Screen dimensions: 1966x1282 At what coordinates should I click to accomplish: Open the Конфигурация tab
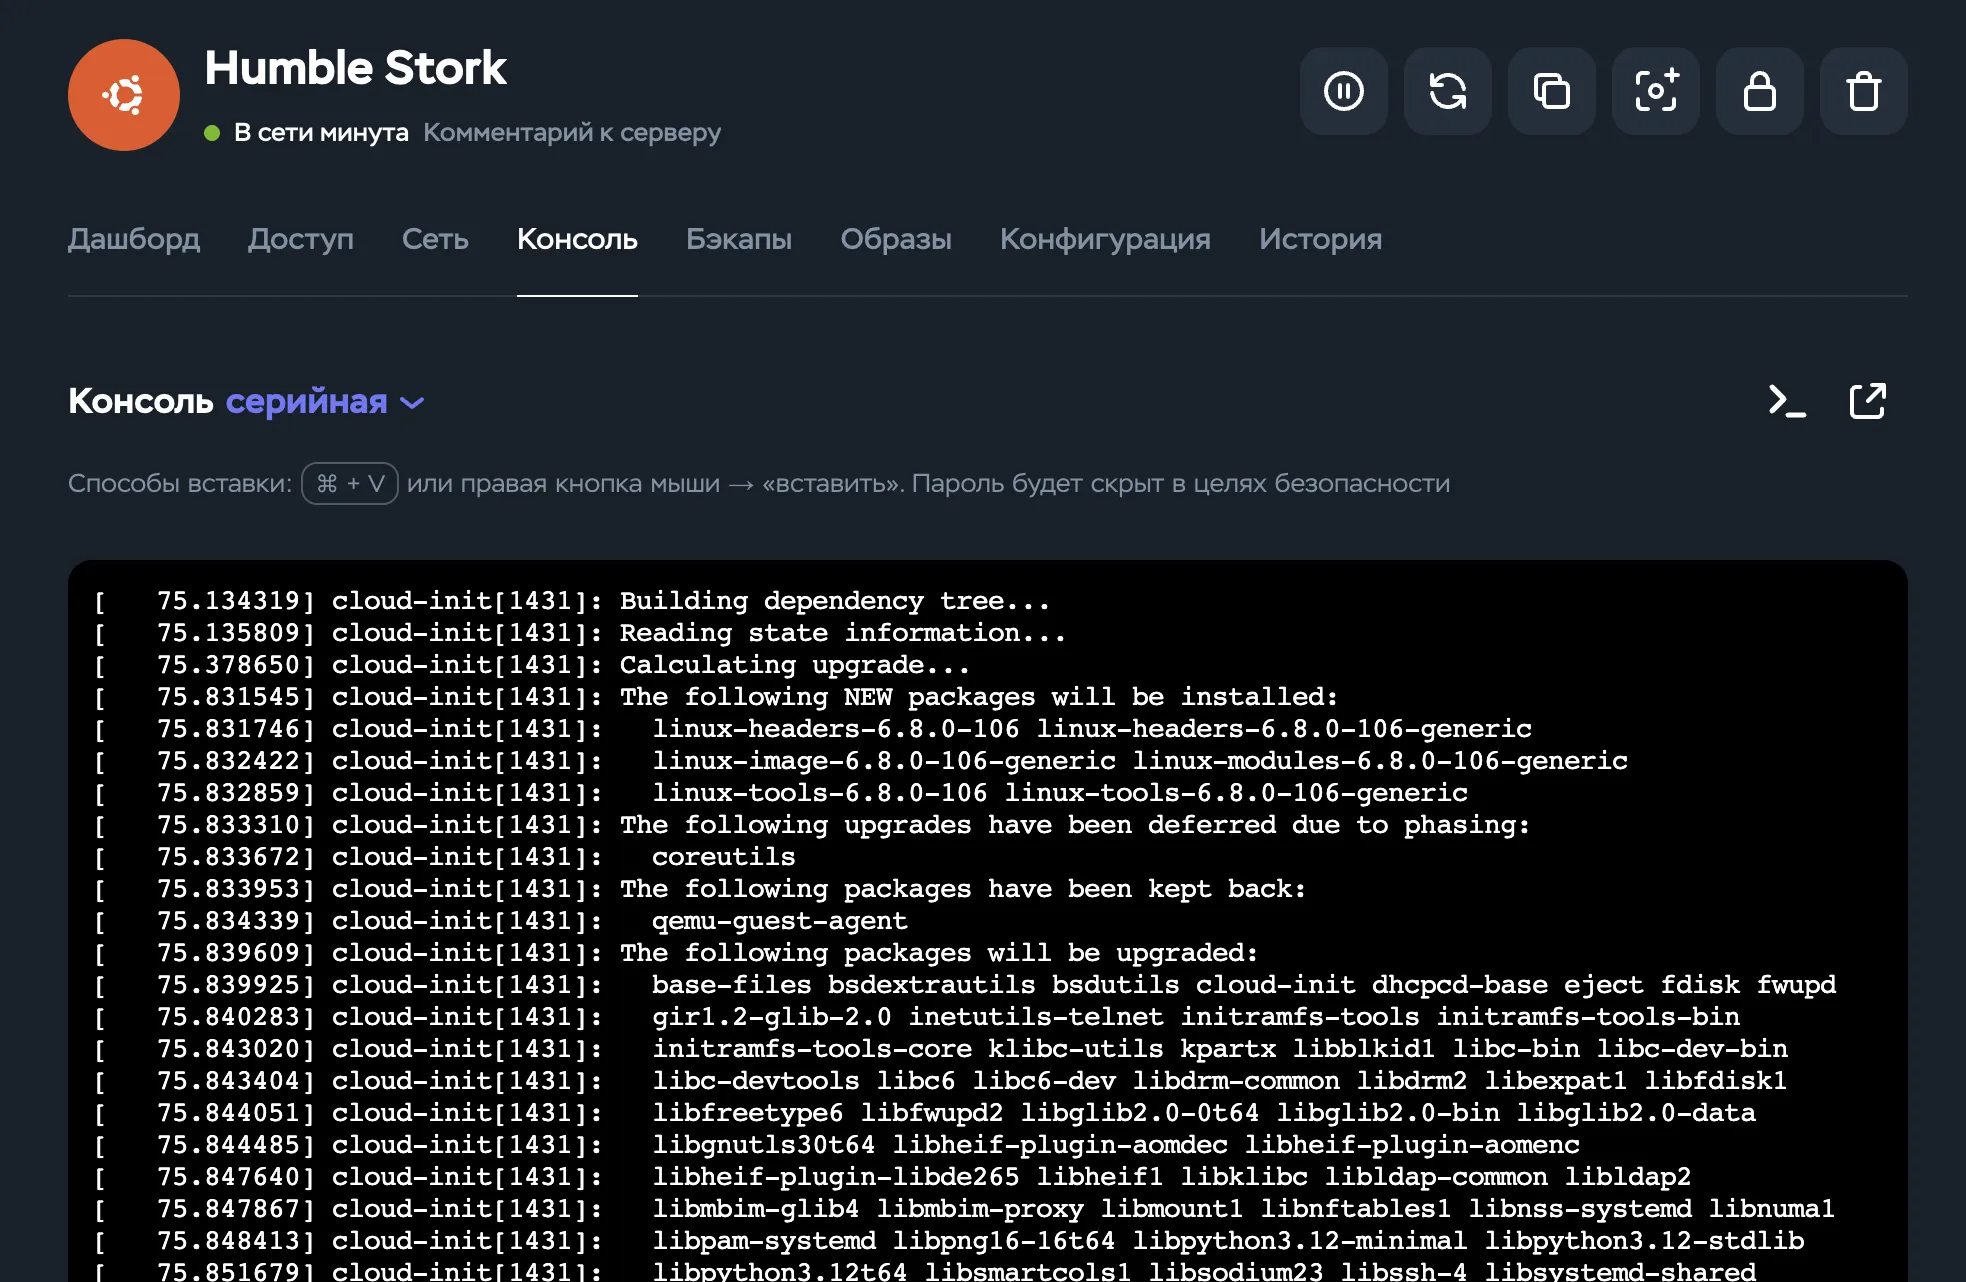pos(1105,239)
